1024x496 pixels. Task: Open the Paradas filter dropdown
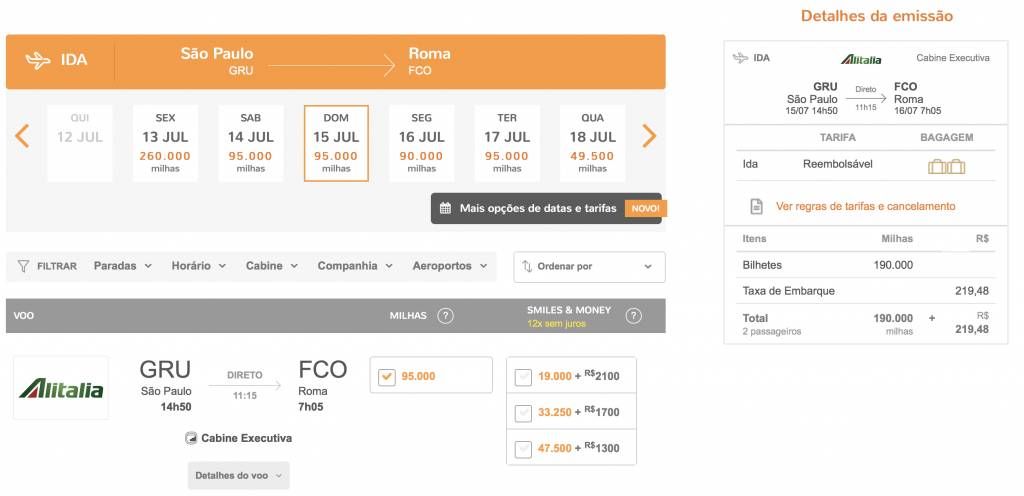tap(123, 266)
